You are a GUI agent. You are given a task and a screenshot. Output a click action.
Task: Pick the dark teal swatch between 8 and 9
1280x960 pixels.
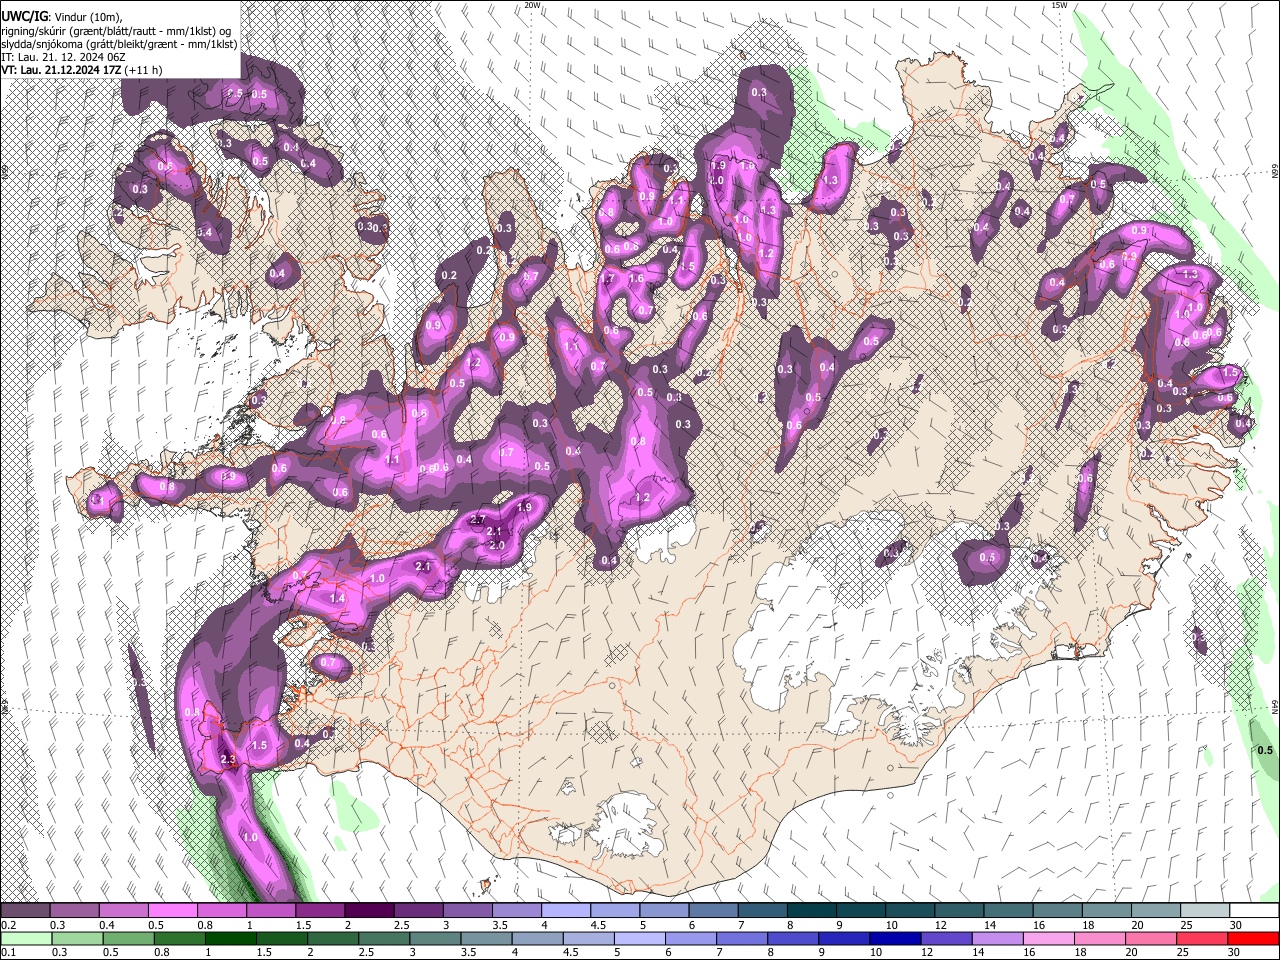click(812, 910)
